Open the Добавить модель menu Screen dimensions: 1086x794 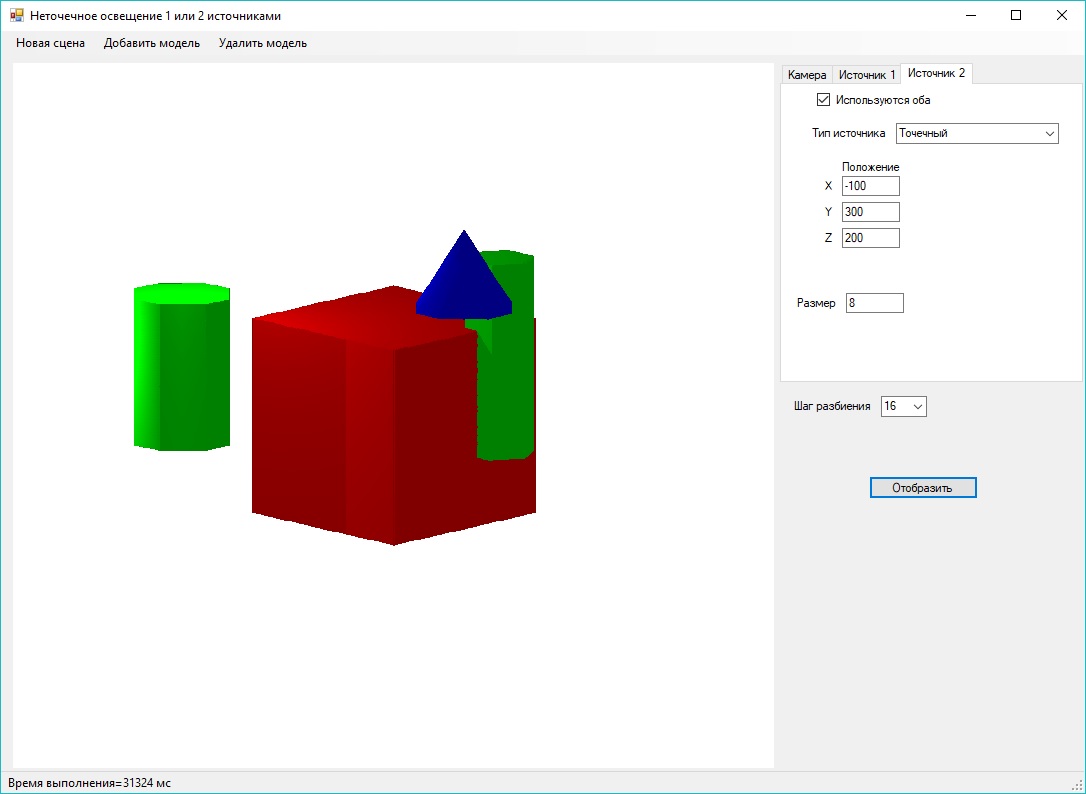152,43
